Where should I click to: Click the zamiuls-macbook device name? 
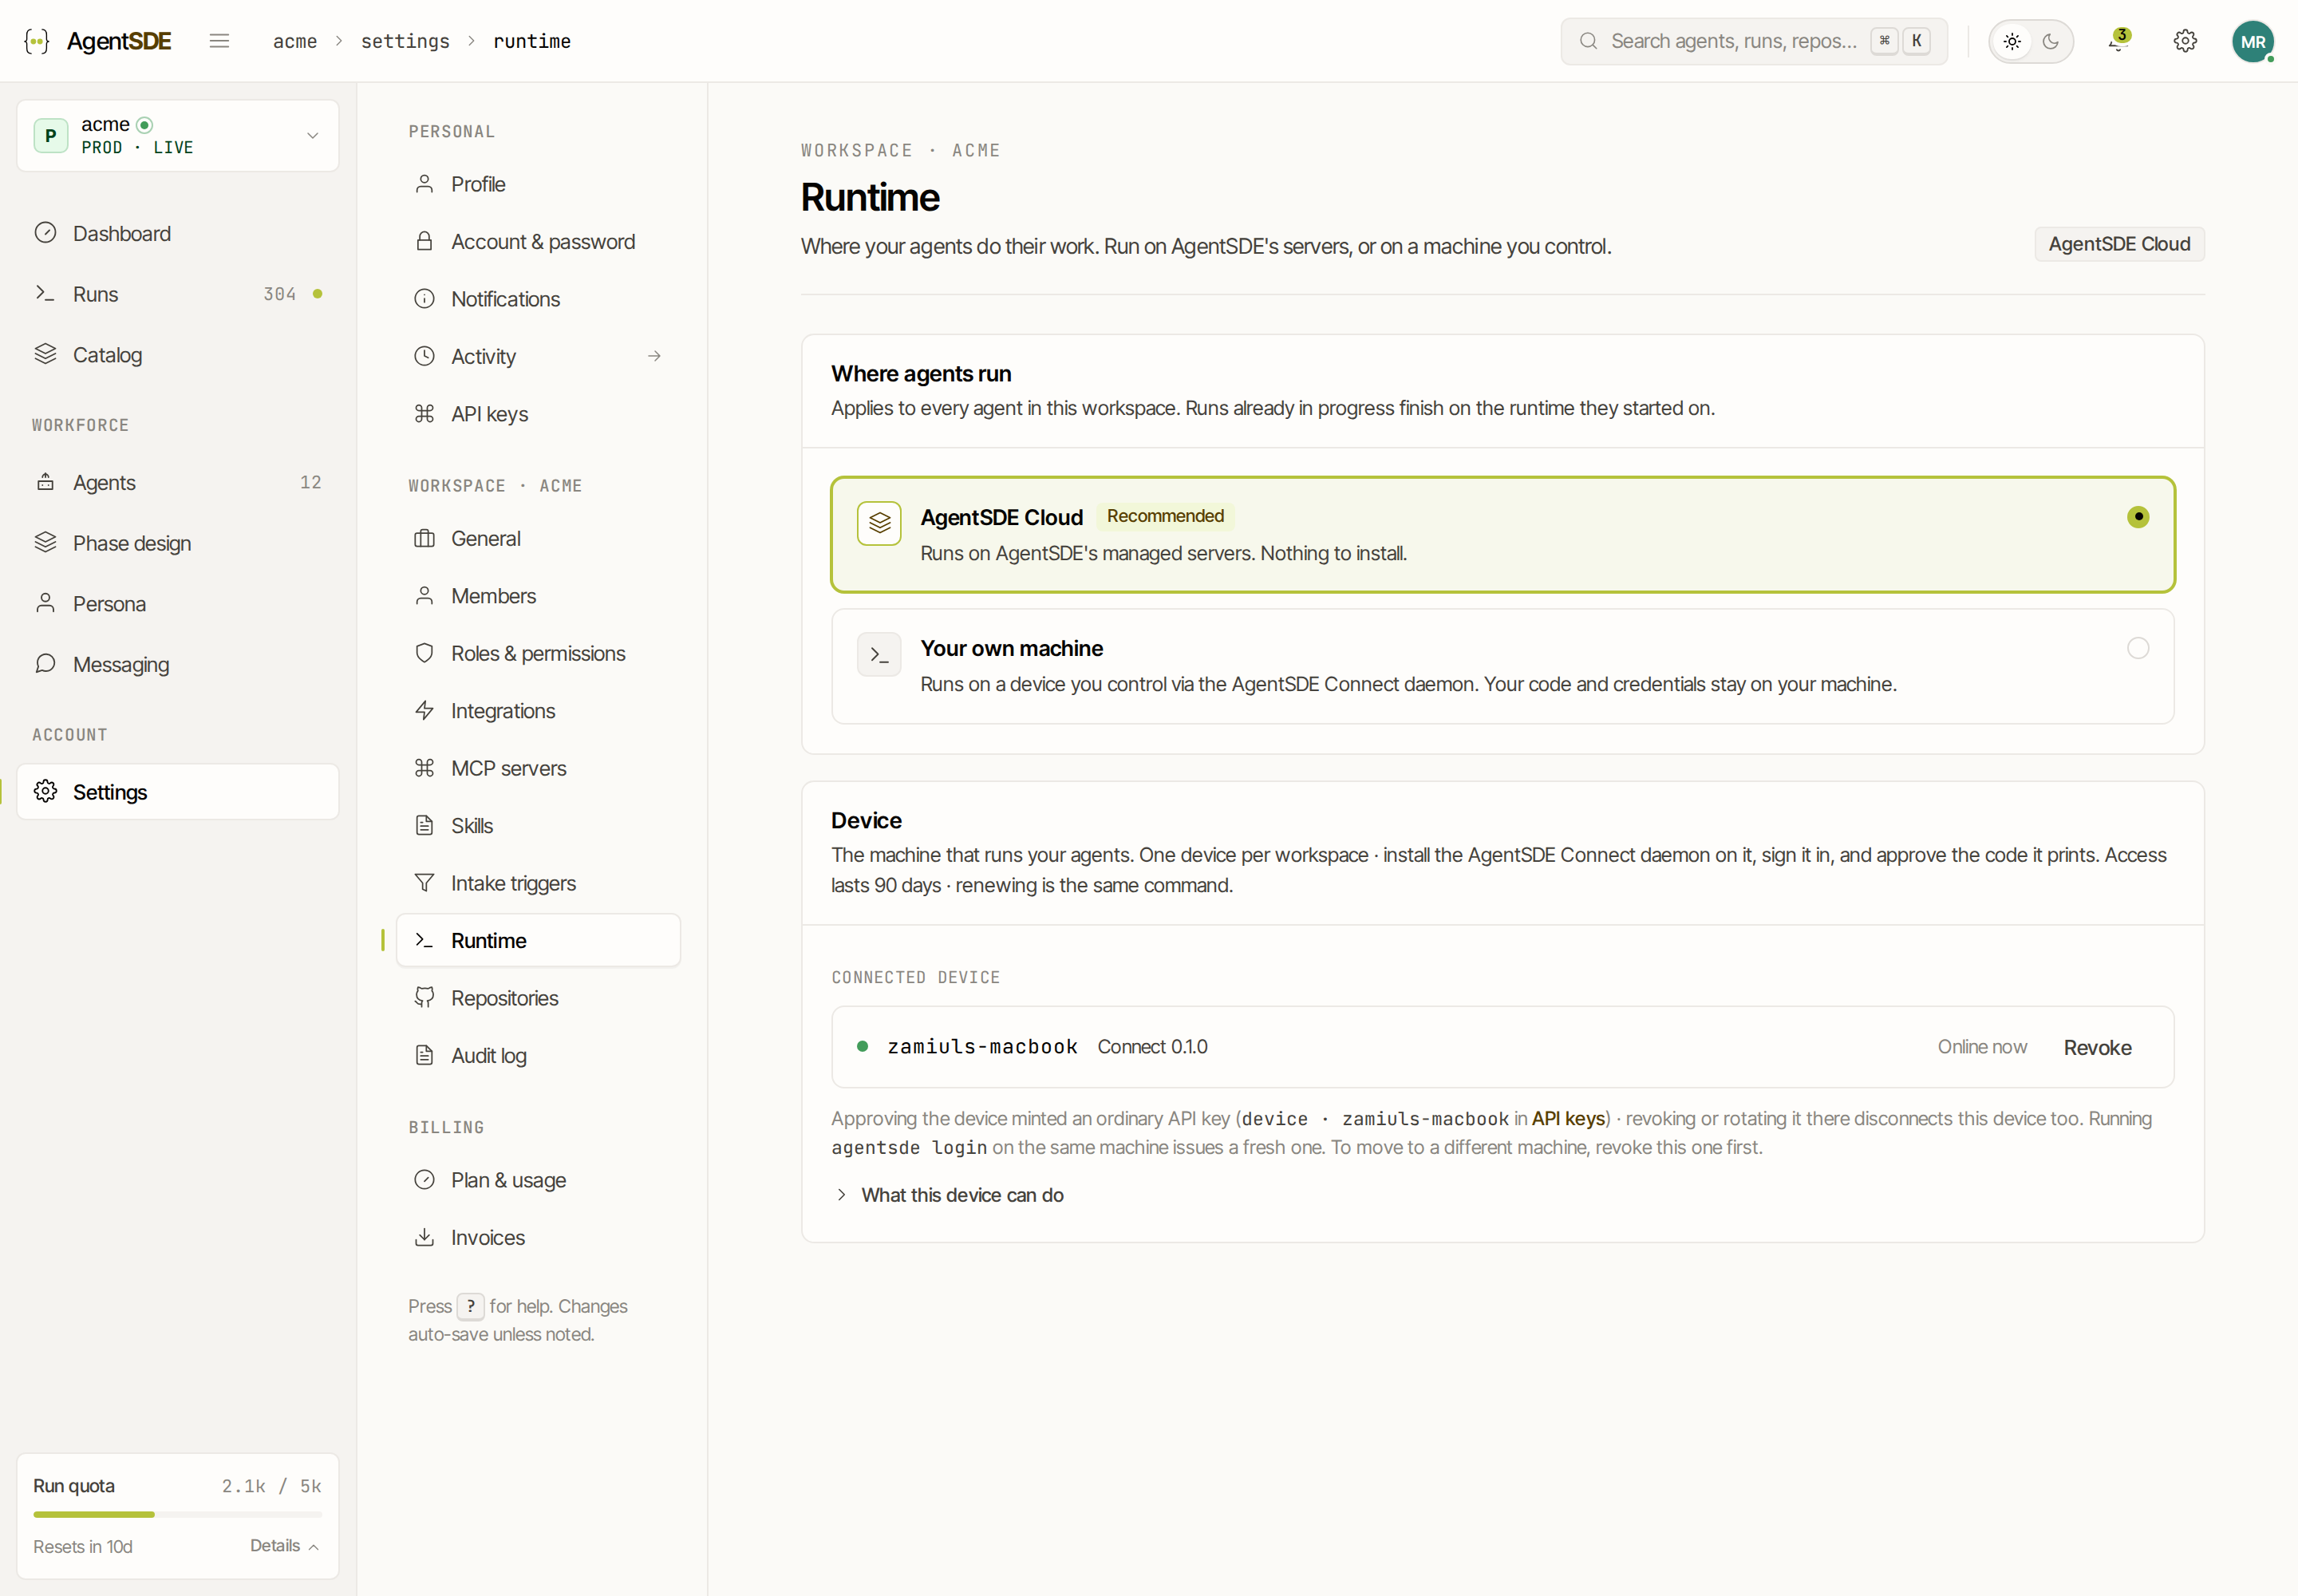pyautogui.click(x=982, y=1047)
